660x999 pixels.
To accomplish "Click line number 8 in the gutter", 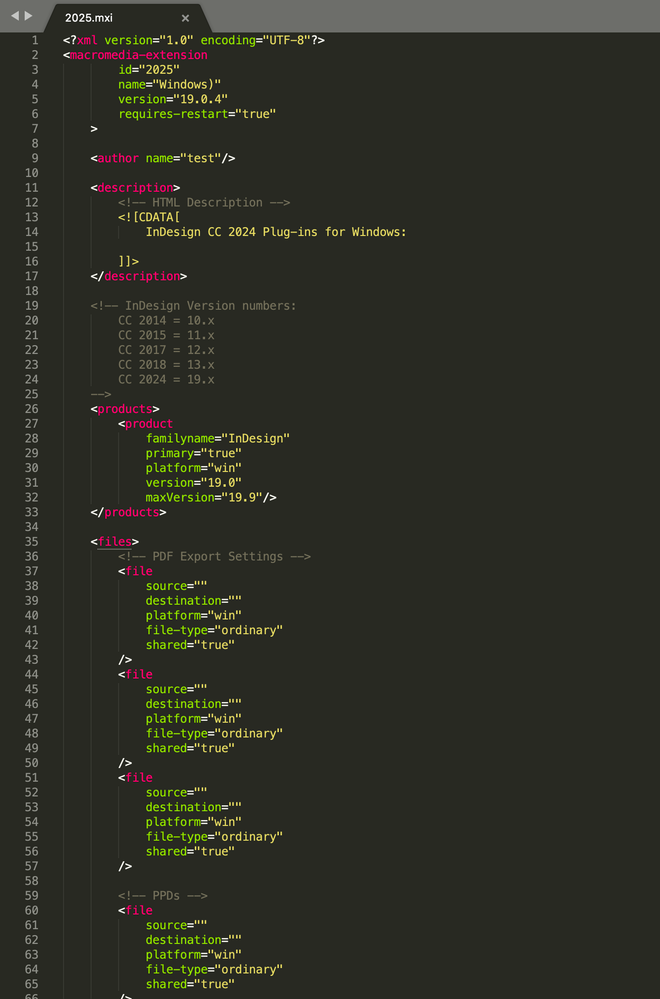I will click(35, 143).
